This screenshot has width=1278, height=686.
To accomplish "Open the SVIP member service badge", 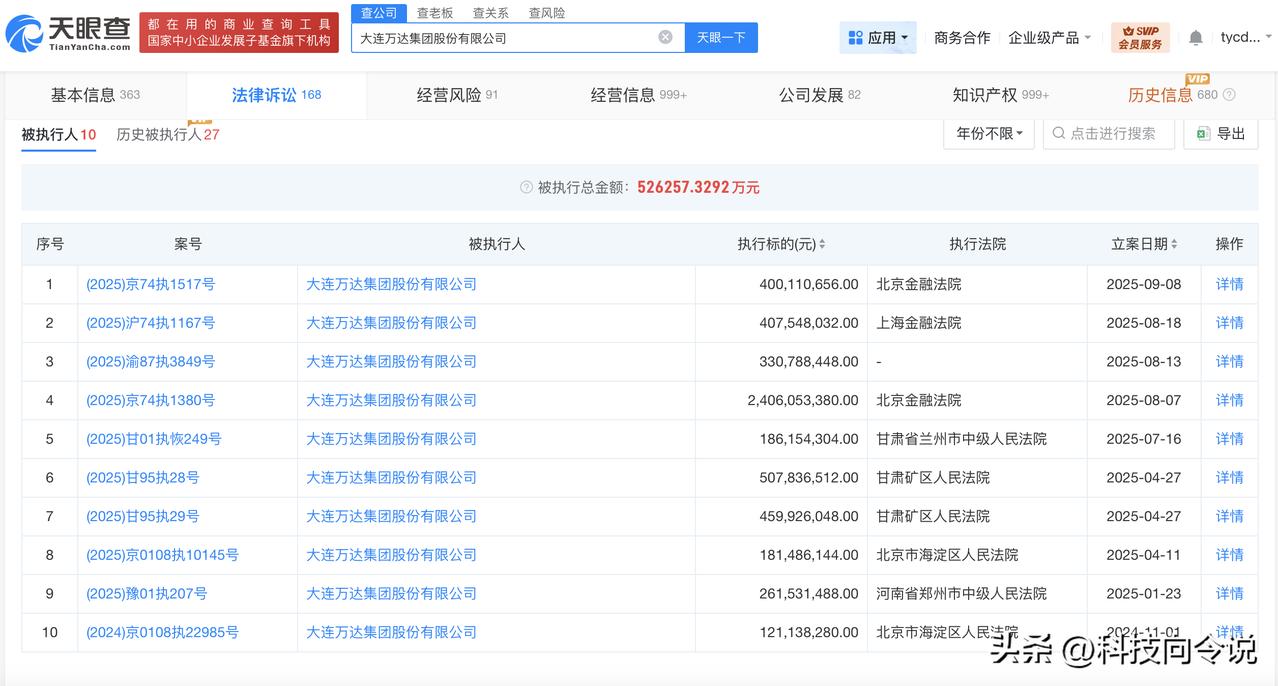I will point(1140,38).
